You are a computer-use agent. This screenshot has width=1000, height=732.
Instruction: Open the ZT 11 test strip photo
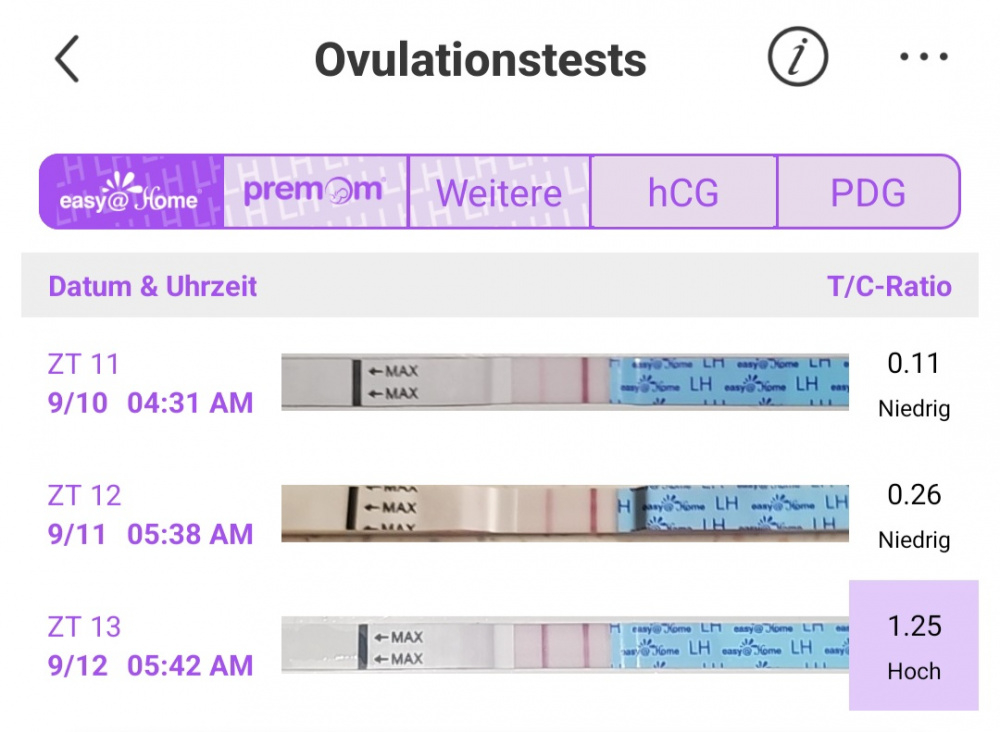click(565, 381)
